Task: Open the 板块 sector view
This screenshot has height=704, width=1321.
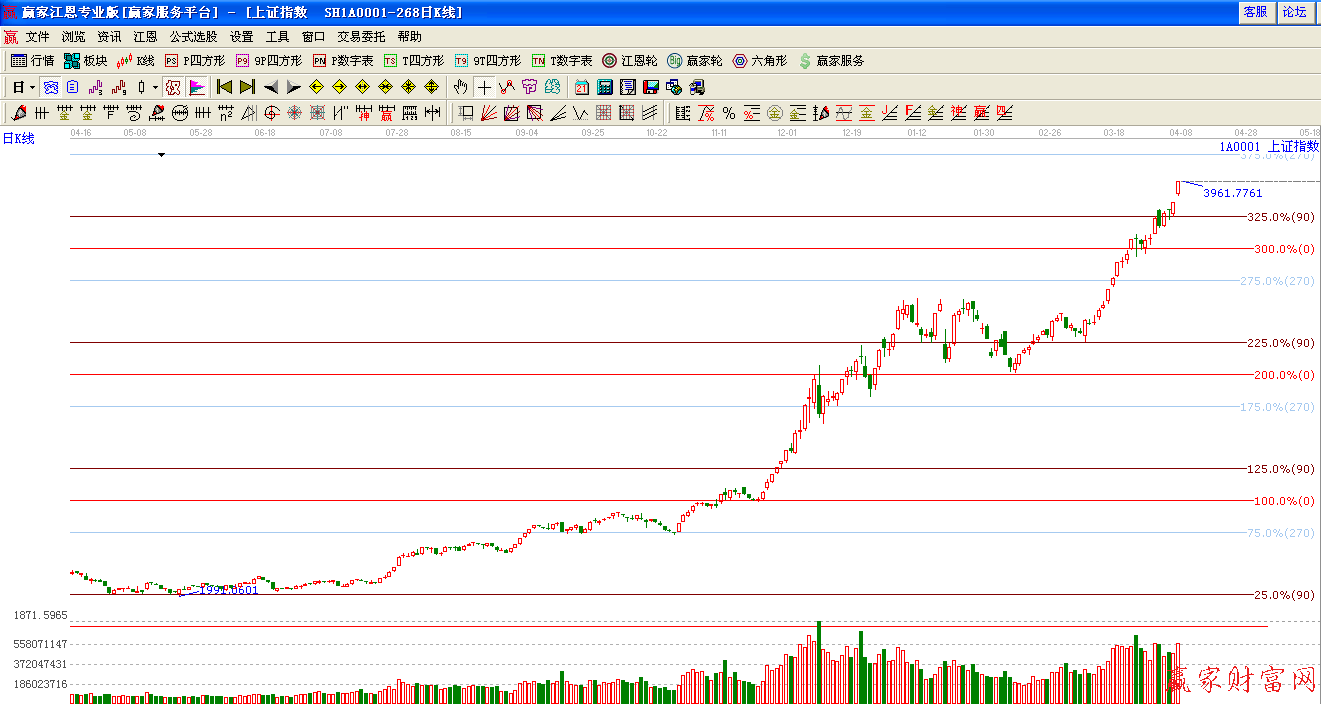Action: 85,61
